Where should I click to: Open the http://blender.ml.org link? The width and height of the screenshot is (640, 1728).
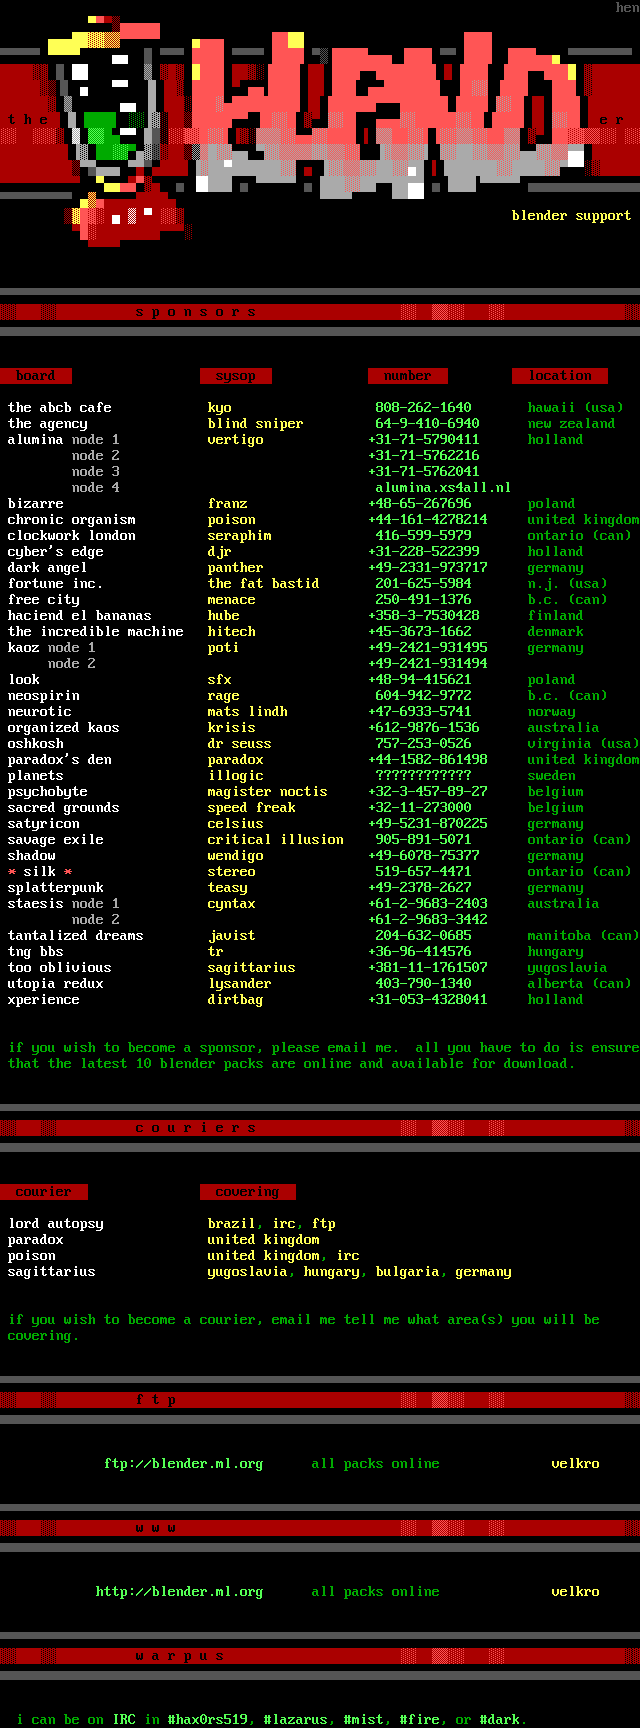click(179, 1592)
